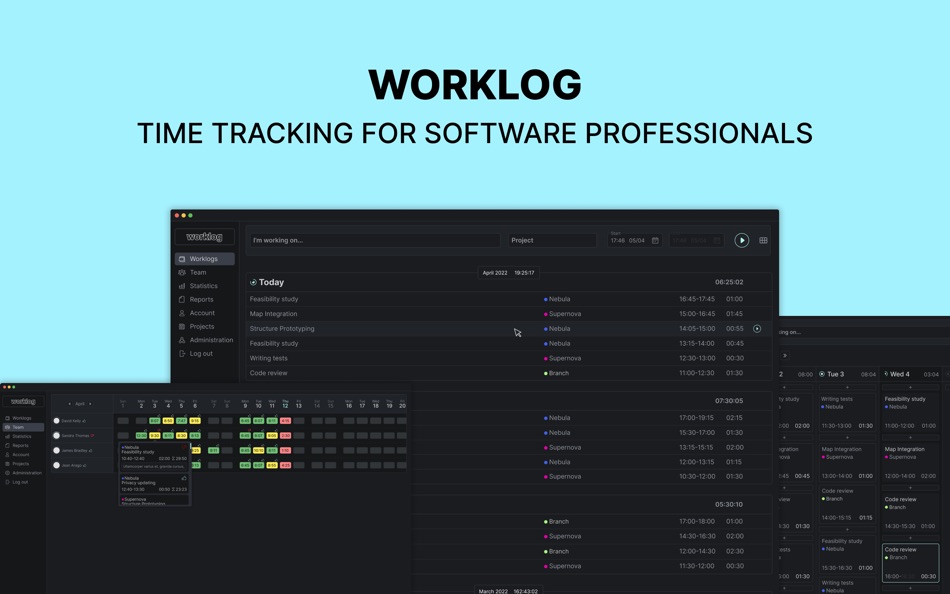Open highlighted Code review card on Wed 4

911,563
